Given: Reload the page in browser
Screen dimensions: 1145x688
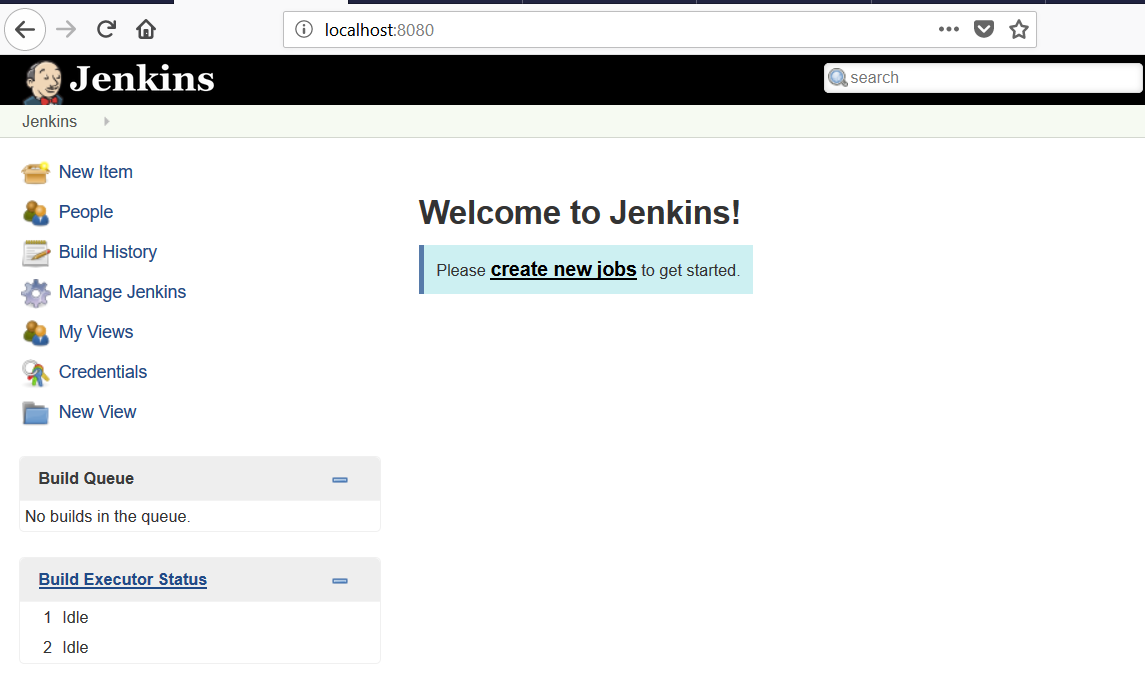Looking at the screenshot, I should click(x=106, y=30).
